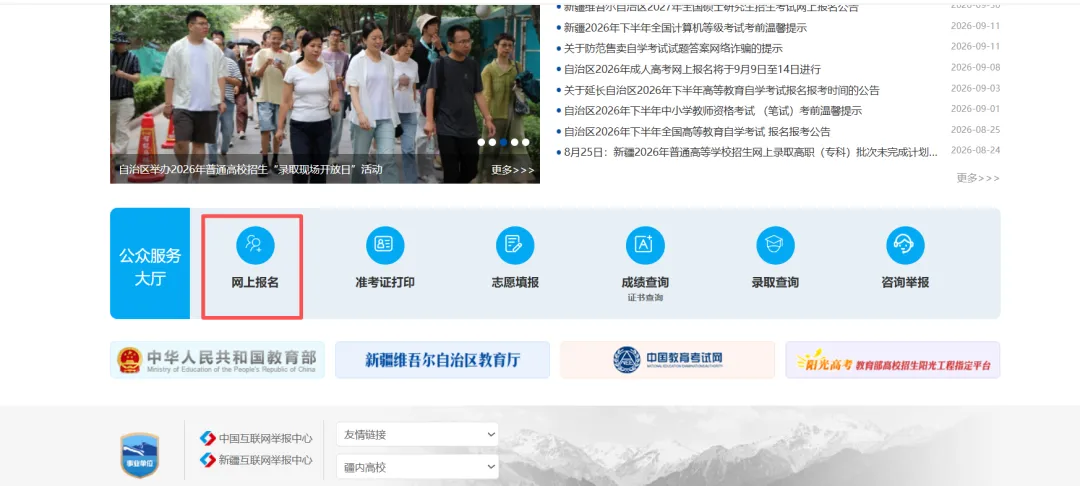
Task: Click the date 2026-08-25
Action: coord(975,129)
